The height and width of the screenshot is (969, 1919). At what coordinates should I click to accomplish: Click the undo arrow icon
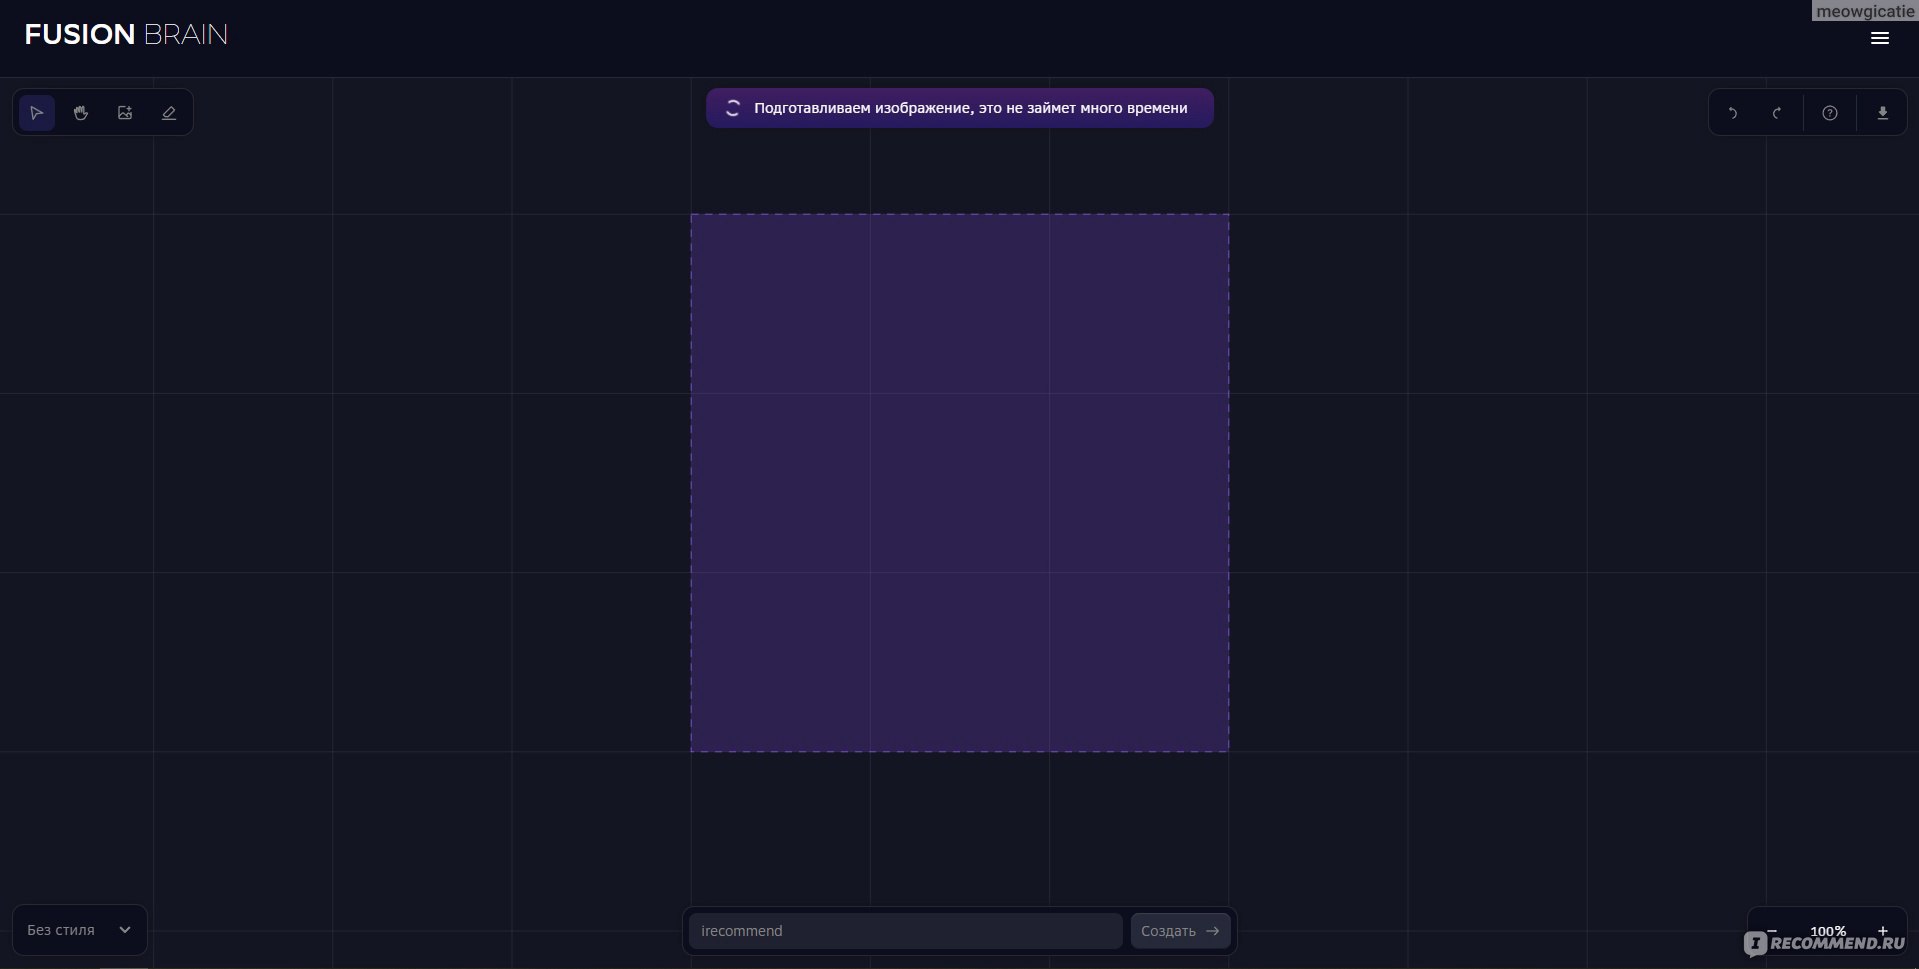click(x=1733, y=113)
